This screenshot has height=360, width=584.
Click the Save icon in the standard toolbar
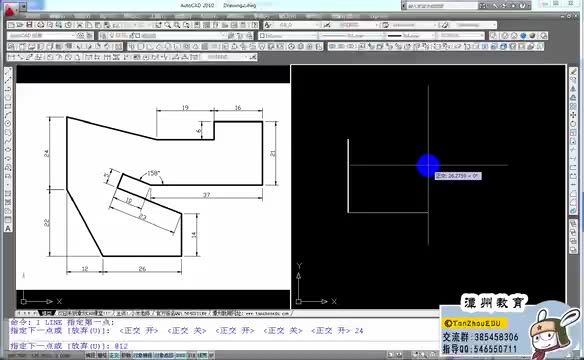29,25
